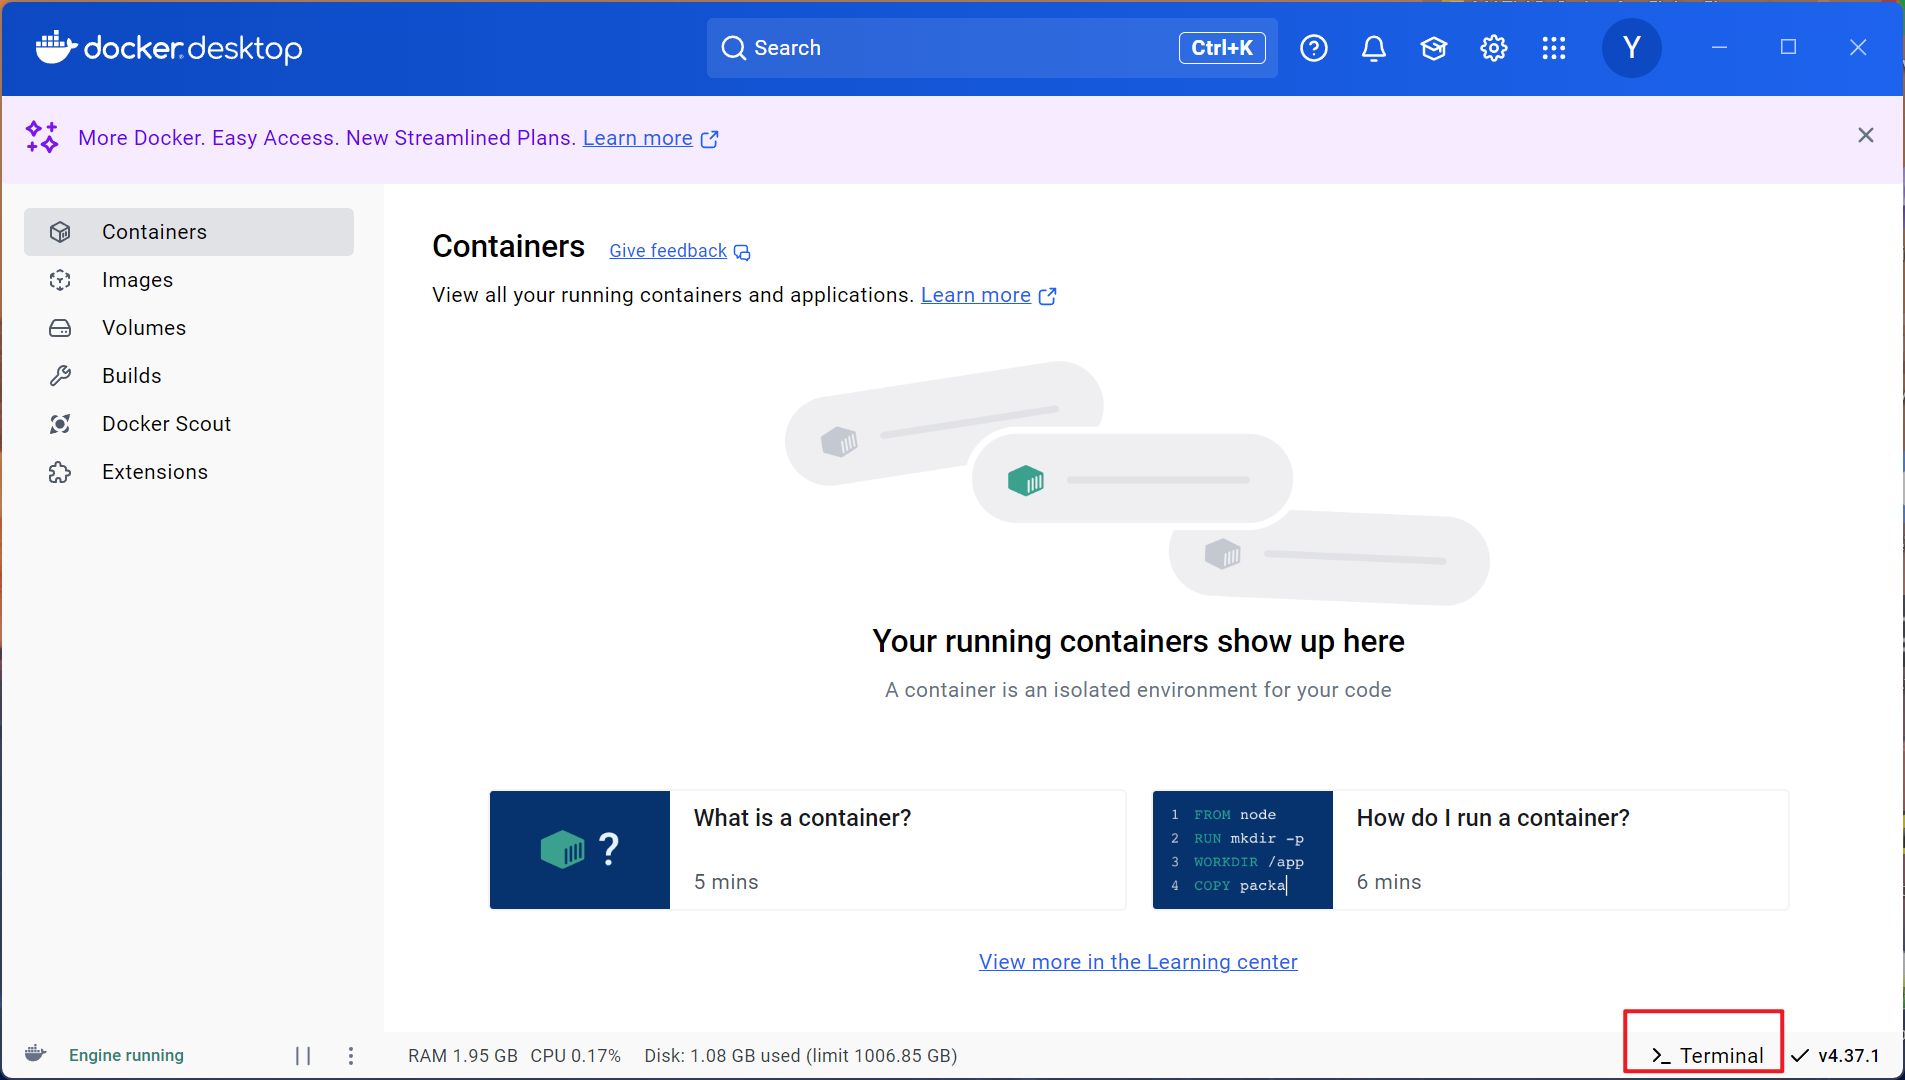The image size is (1905, 1080).
Task: Open the engine options kebab menu
Action: coord(351,1056)
